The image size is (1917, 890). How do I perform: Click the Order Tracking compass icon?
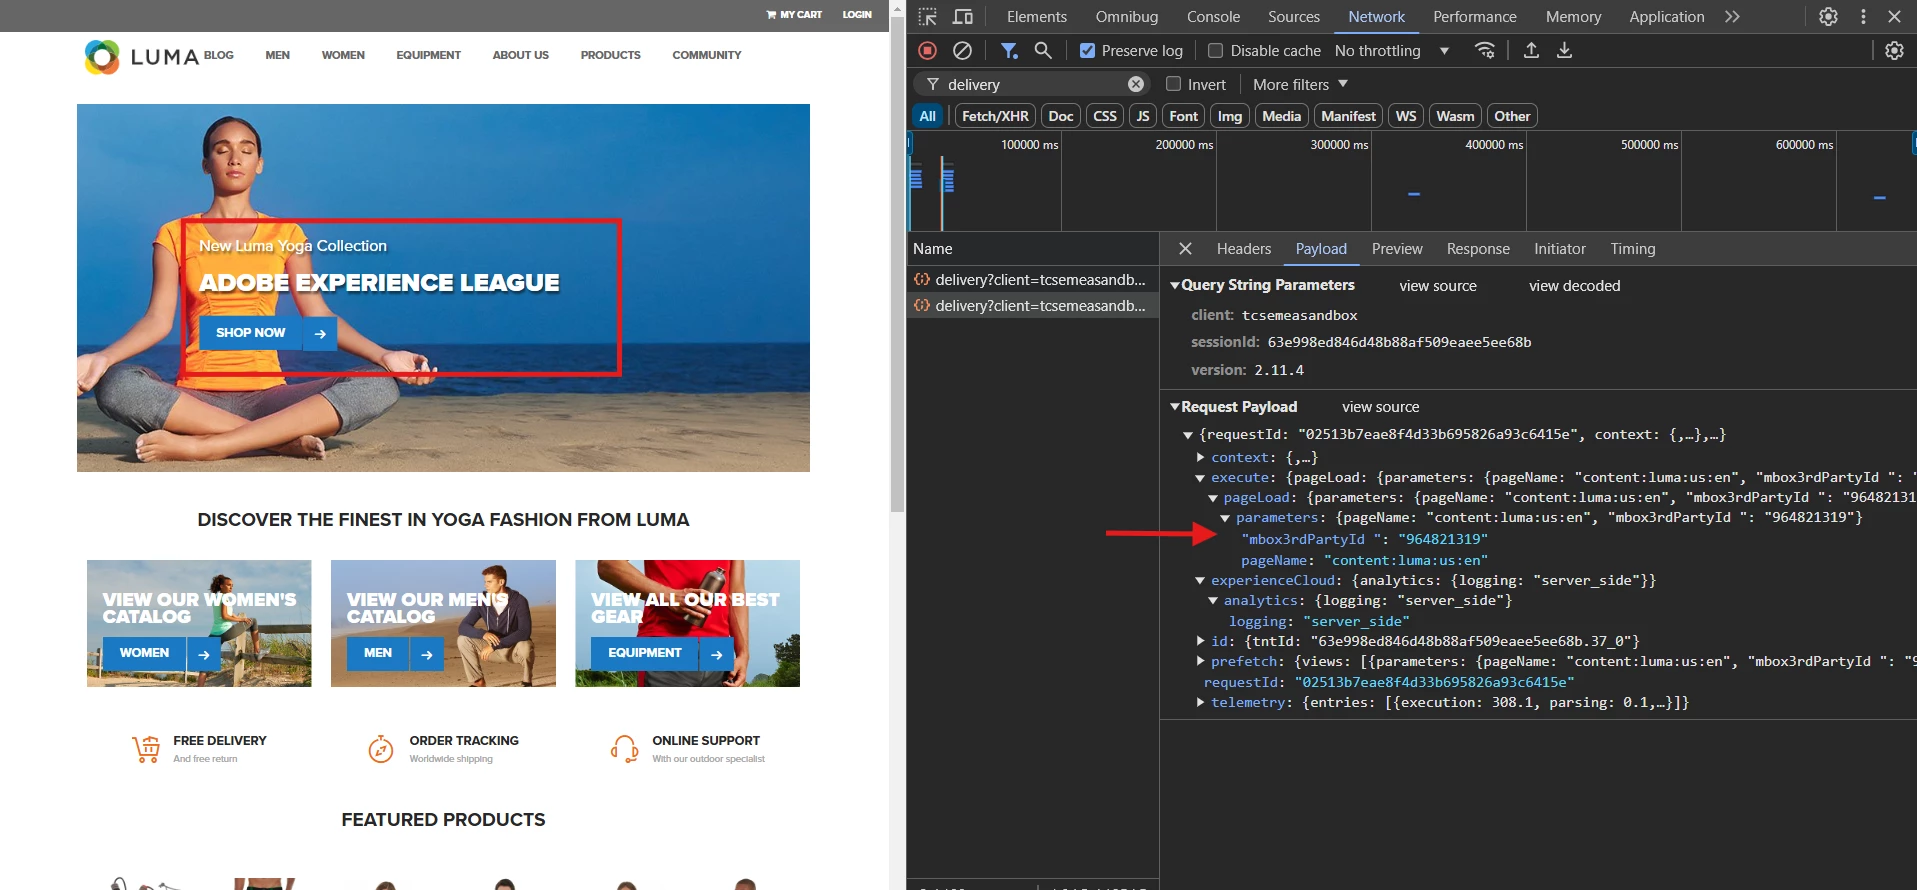pos(381,748)
